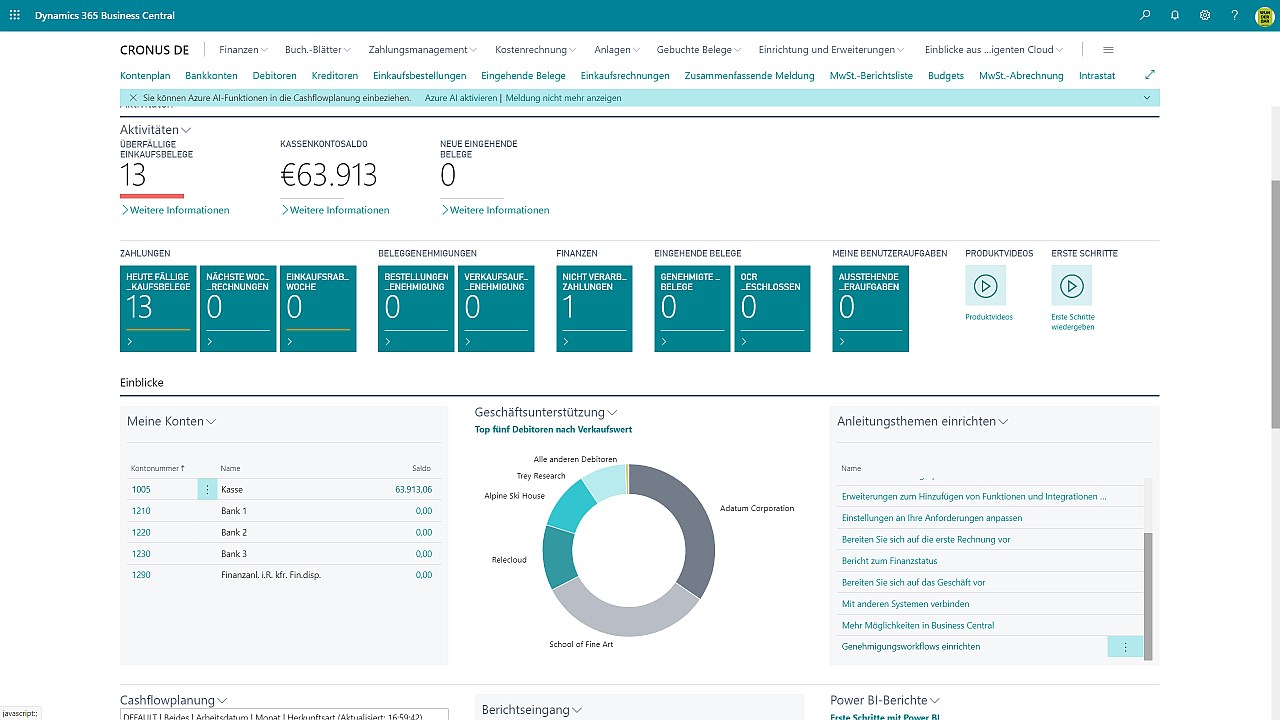The height and width of the screenshot is (720, 1280).
Task: Open the Verkaufsauftrag Genehmigung tile
Action: 496,308
